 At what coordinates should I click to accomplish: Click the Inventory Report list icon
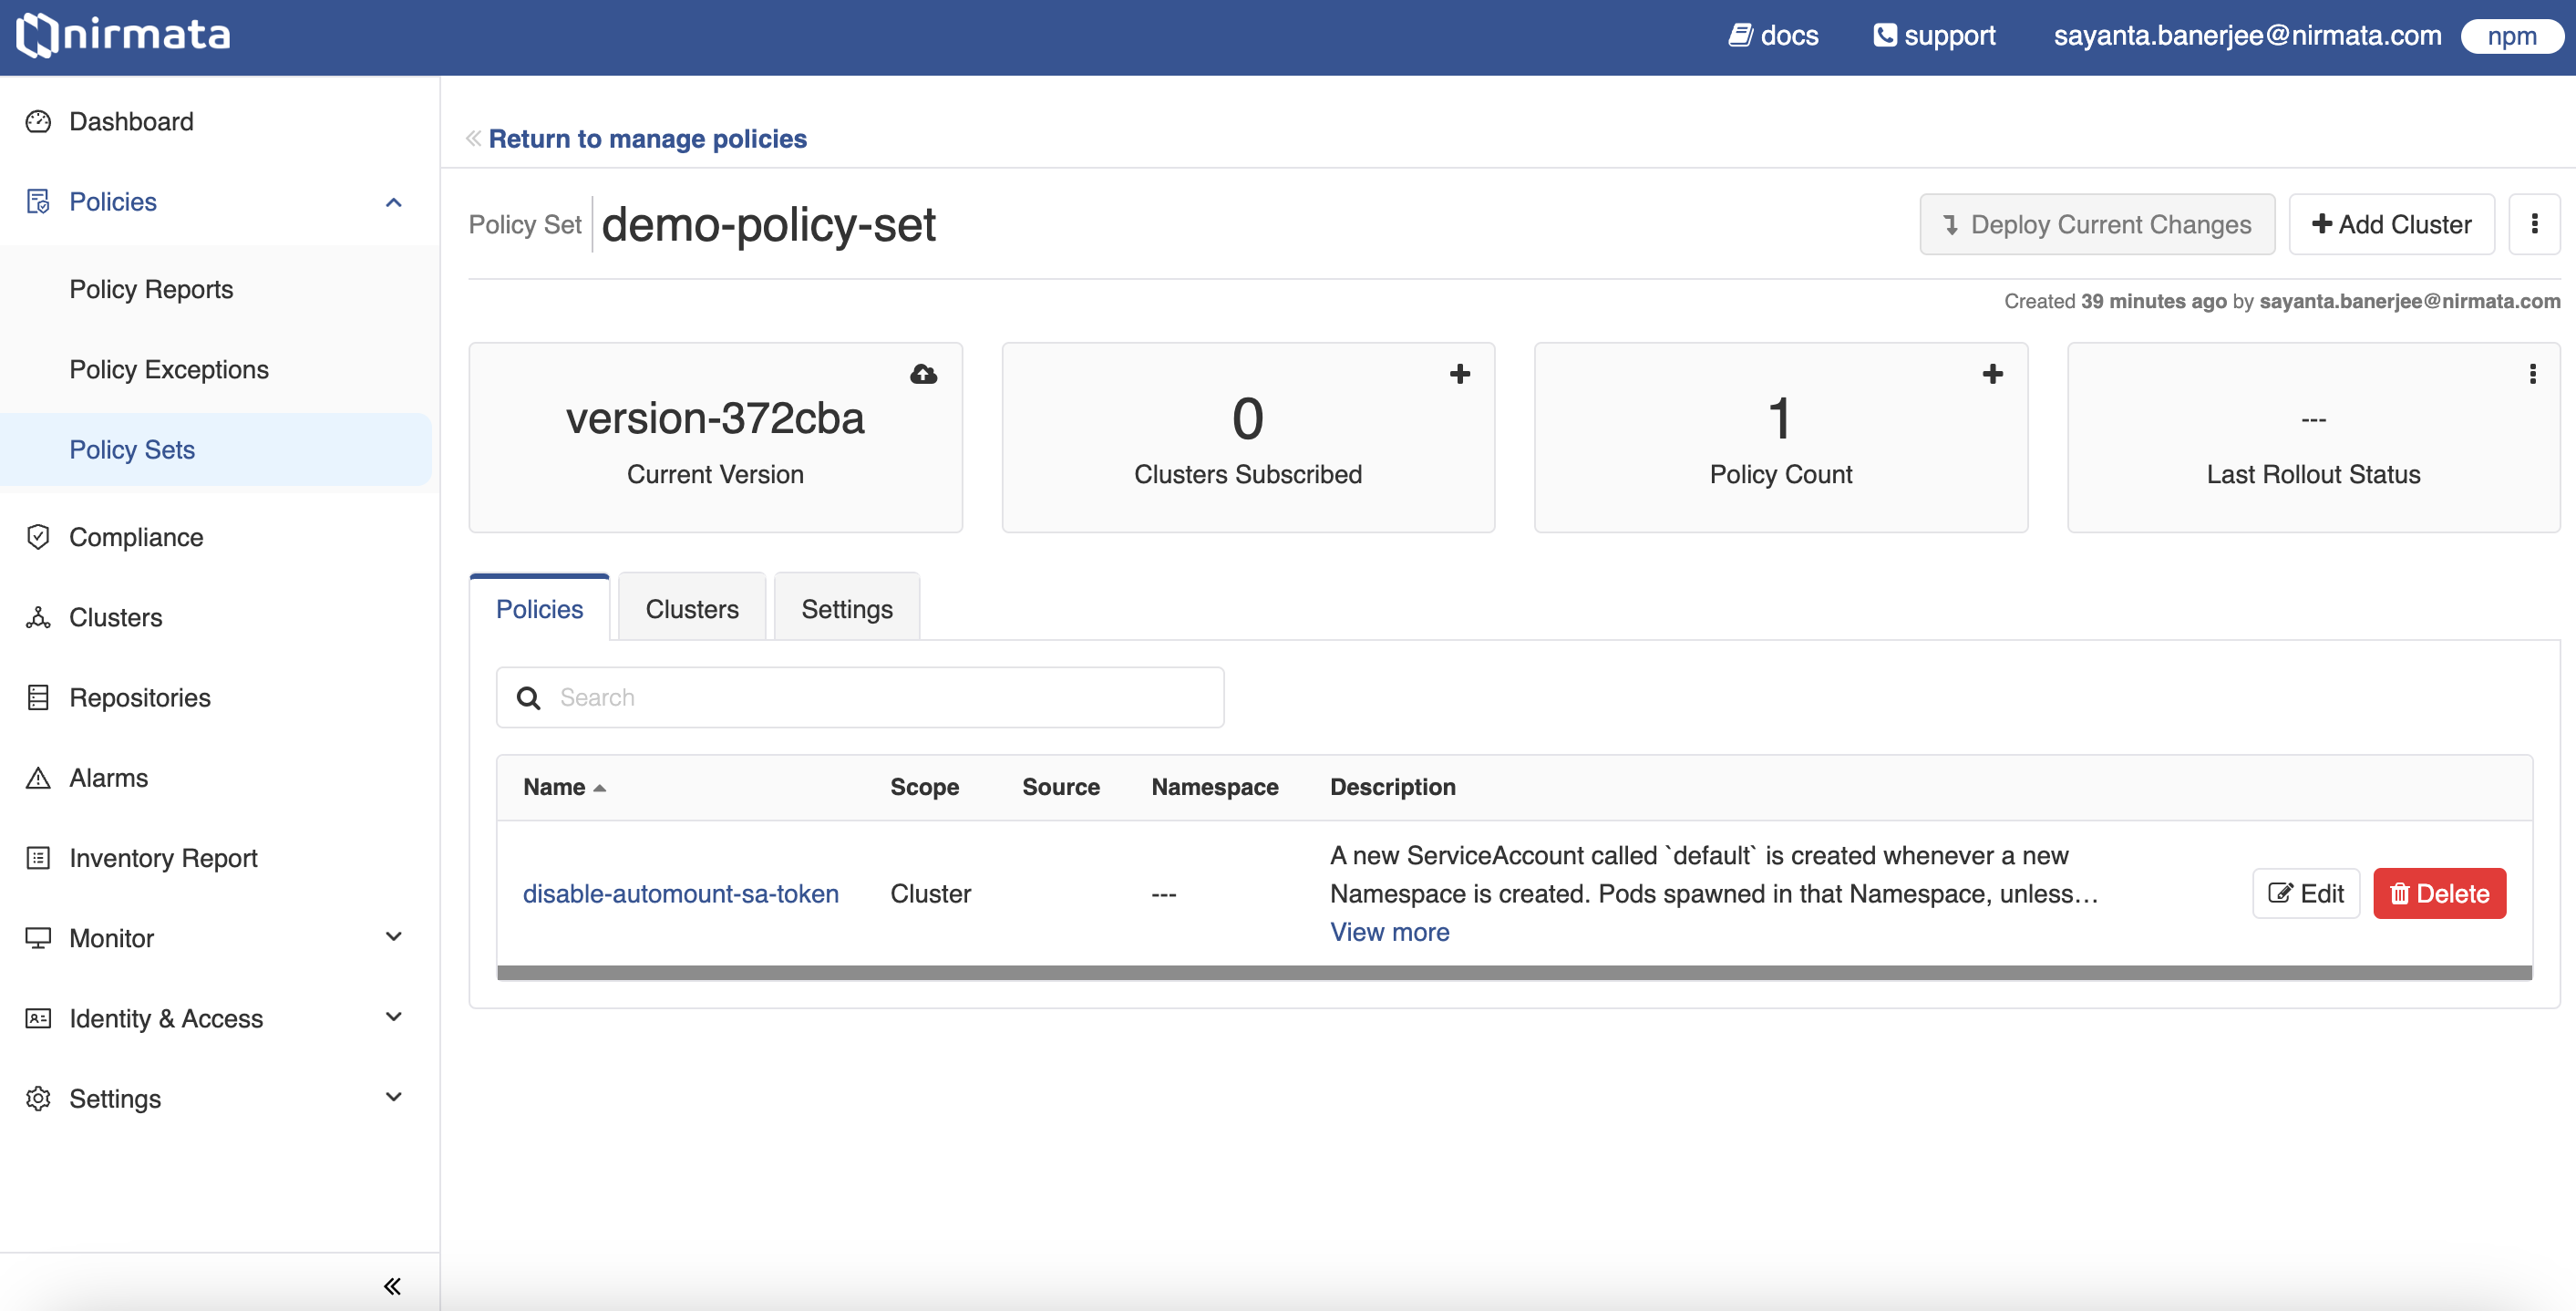coord(38,858)
